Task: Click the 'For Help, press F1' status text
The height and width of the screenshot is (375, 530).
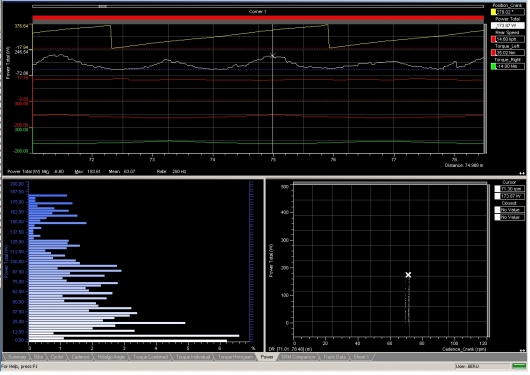Action: tap(20, 367)
